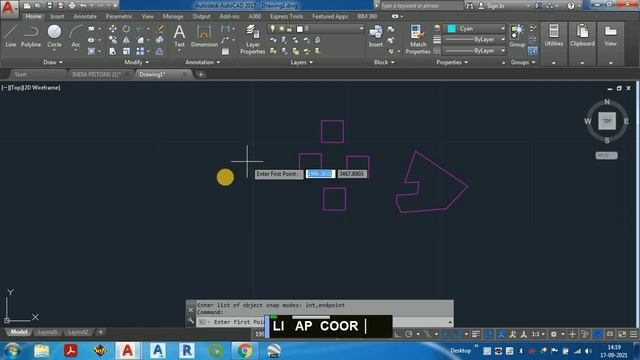Viewport: 640px width, 360px height.
Task: Click the Scale tool in Modify panel
Action: tap(126, 51)
